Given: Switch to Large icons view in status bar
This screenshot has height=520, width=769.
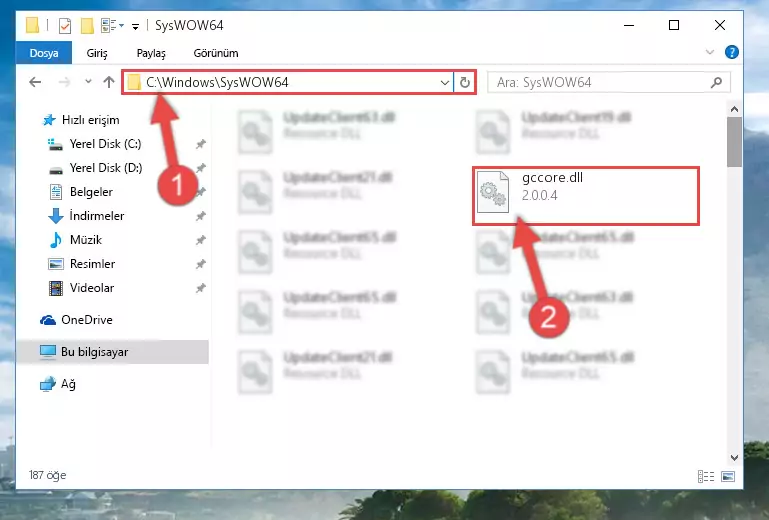Looking at the screenshot, I should pyautogui.click(x=728, y=476).
